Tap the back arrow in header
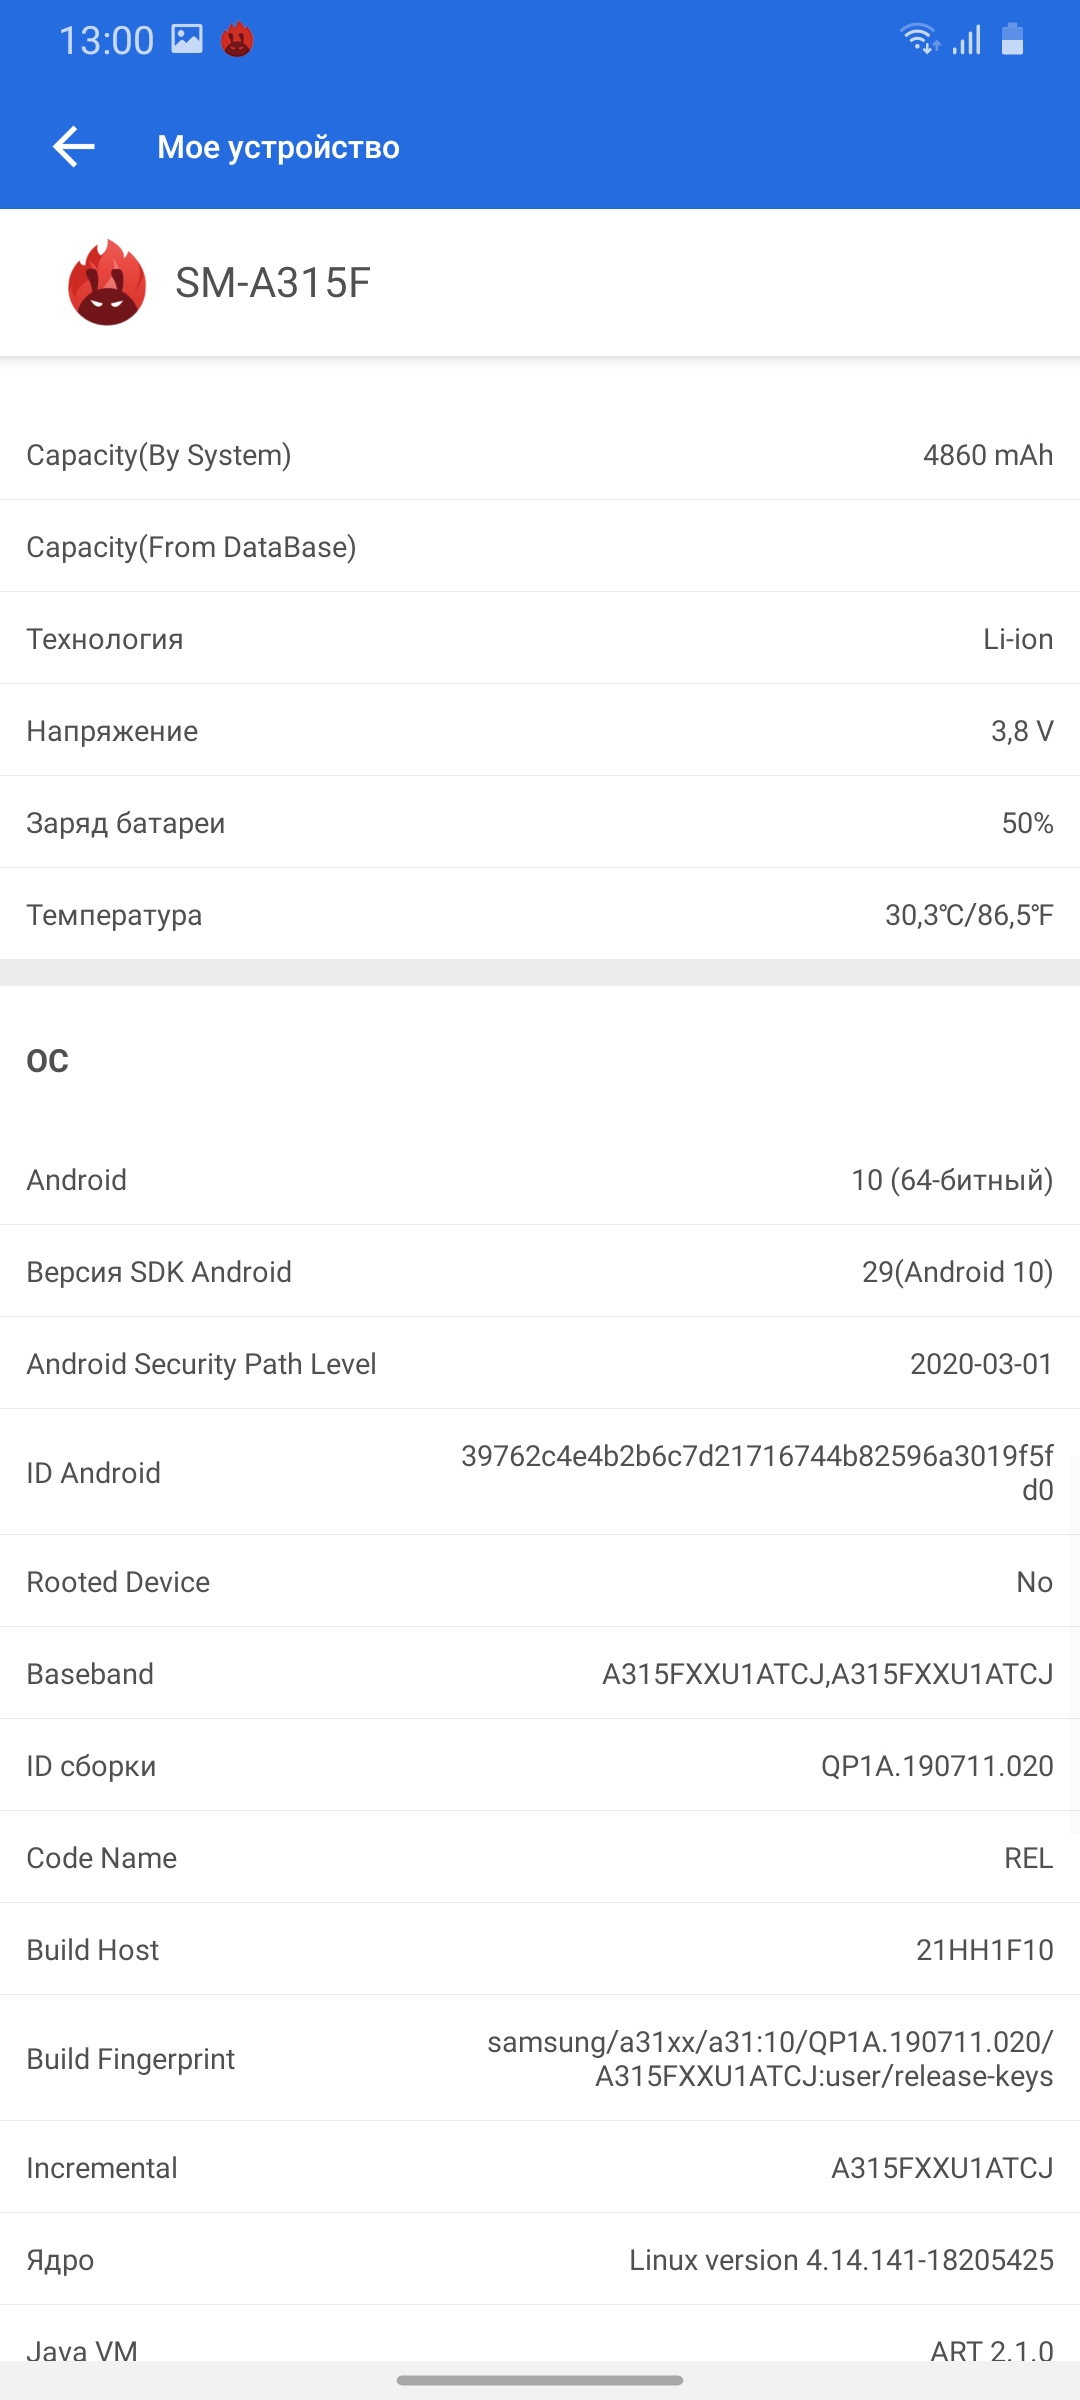The image size is (1080, 2400). pyautogui.click(x=74, y=147)
